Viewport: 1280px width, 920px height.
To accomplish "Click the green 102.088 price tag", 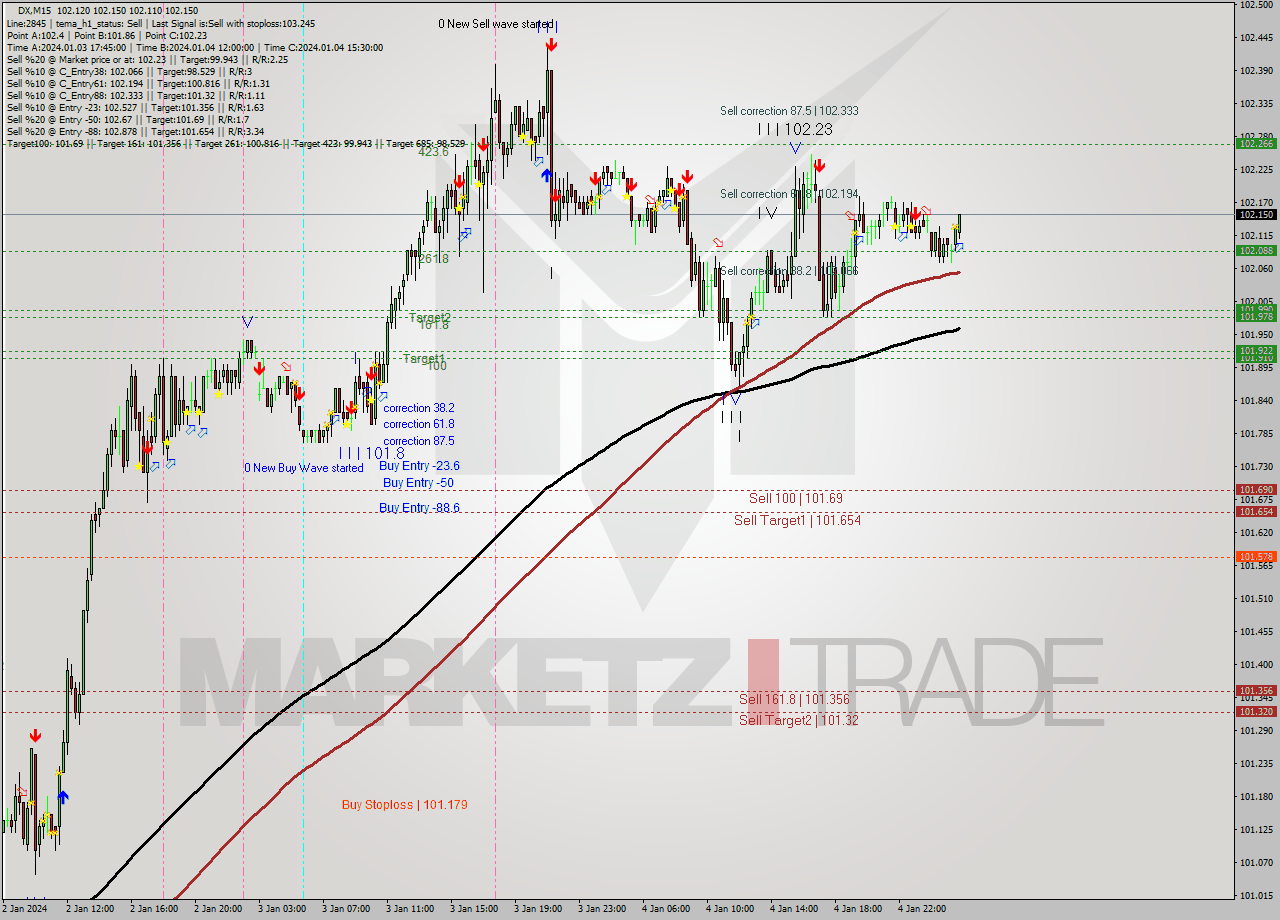I will [1256, 250].
